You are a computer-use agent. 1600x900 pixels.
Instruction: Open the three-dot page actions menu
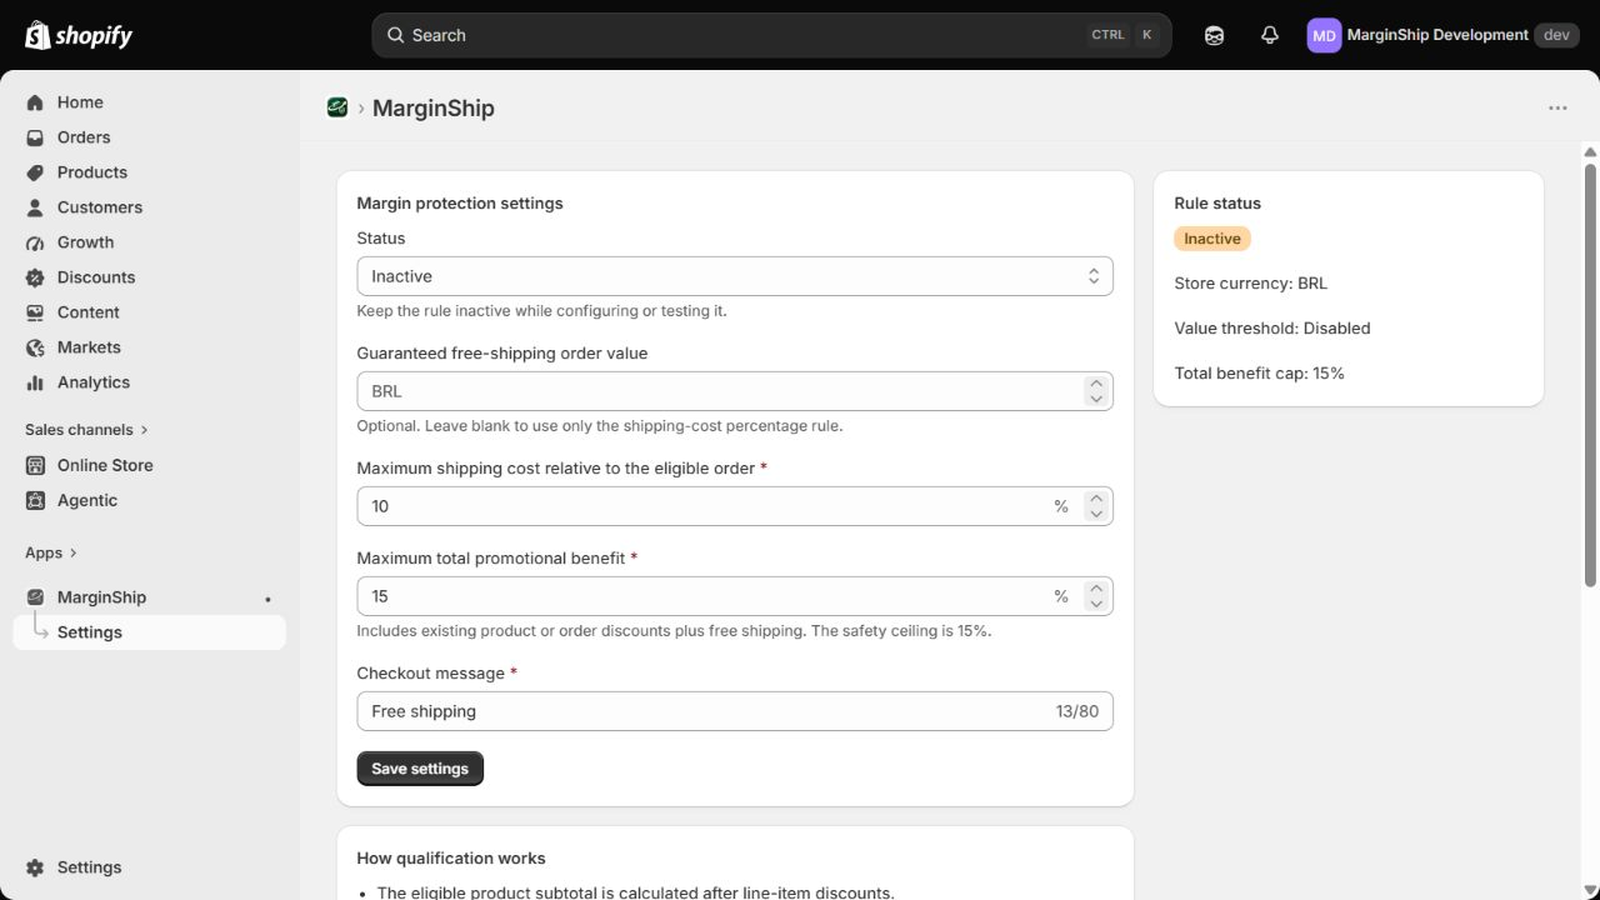[1557, 108]
